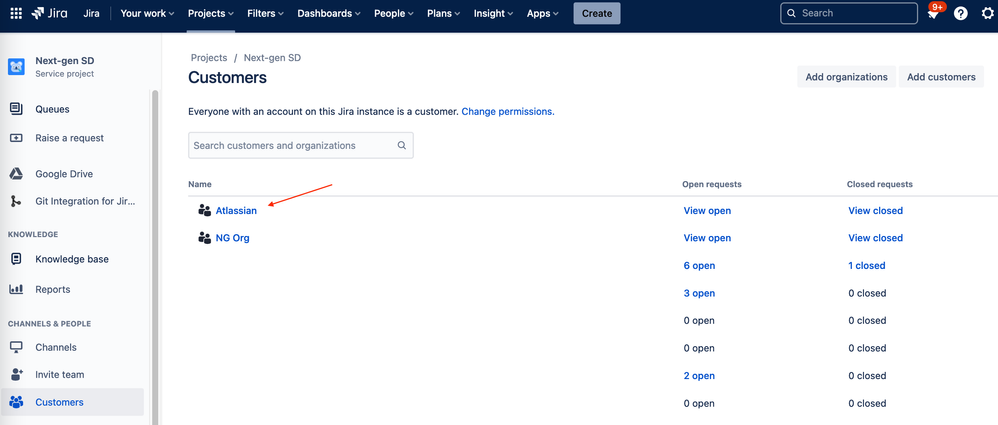This screenshot has height=425, width=998.
Task: Click the Closed requests column header
Action: coord(880,185)
